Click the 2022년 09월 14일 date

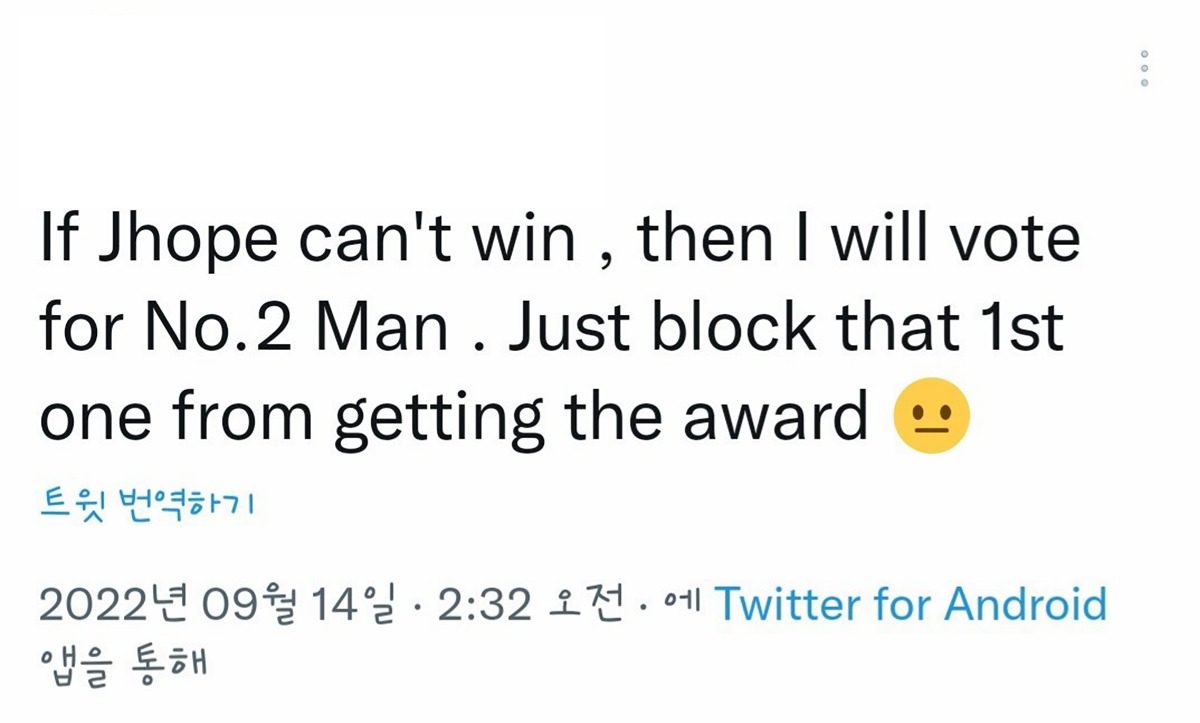click(216, 604)
